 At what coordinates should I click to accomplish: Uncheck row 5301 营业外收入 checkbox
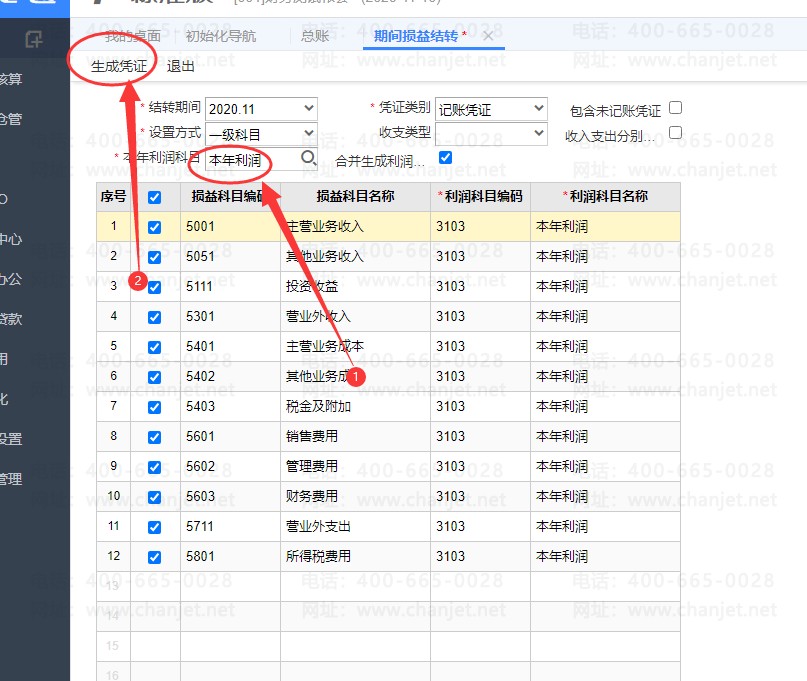pyautogui.click(x=154, y=317)
